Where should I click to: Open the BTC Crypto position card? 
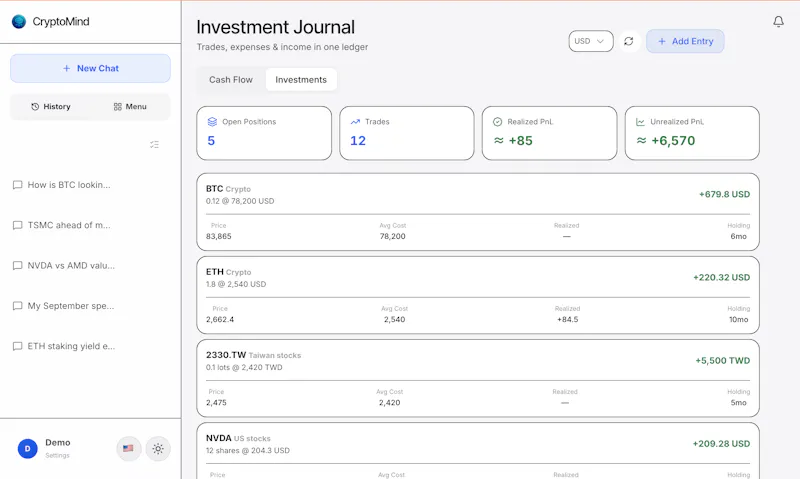[x=478, y=212]
